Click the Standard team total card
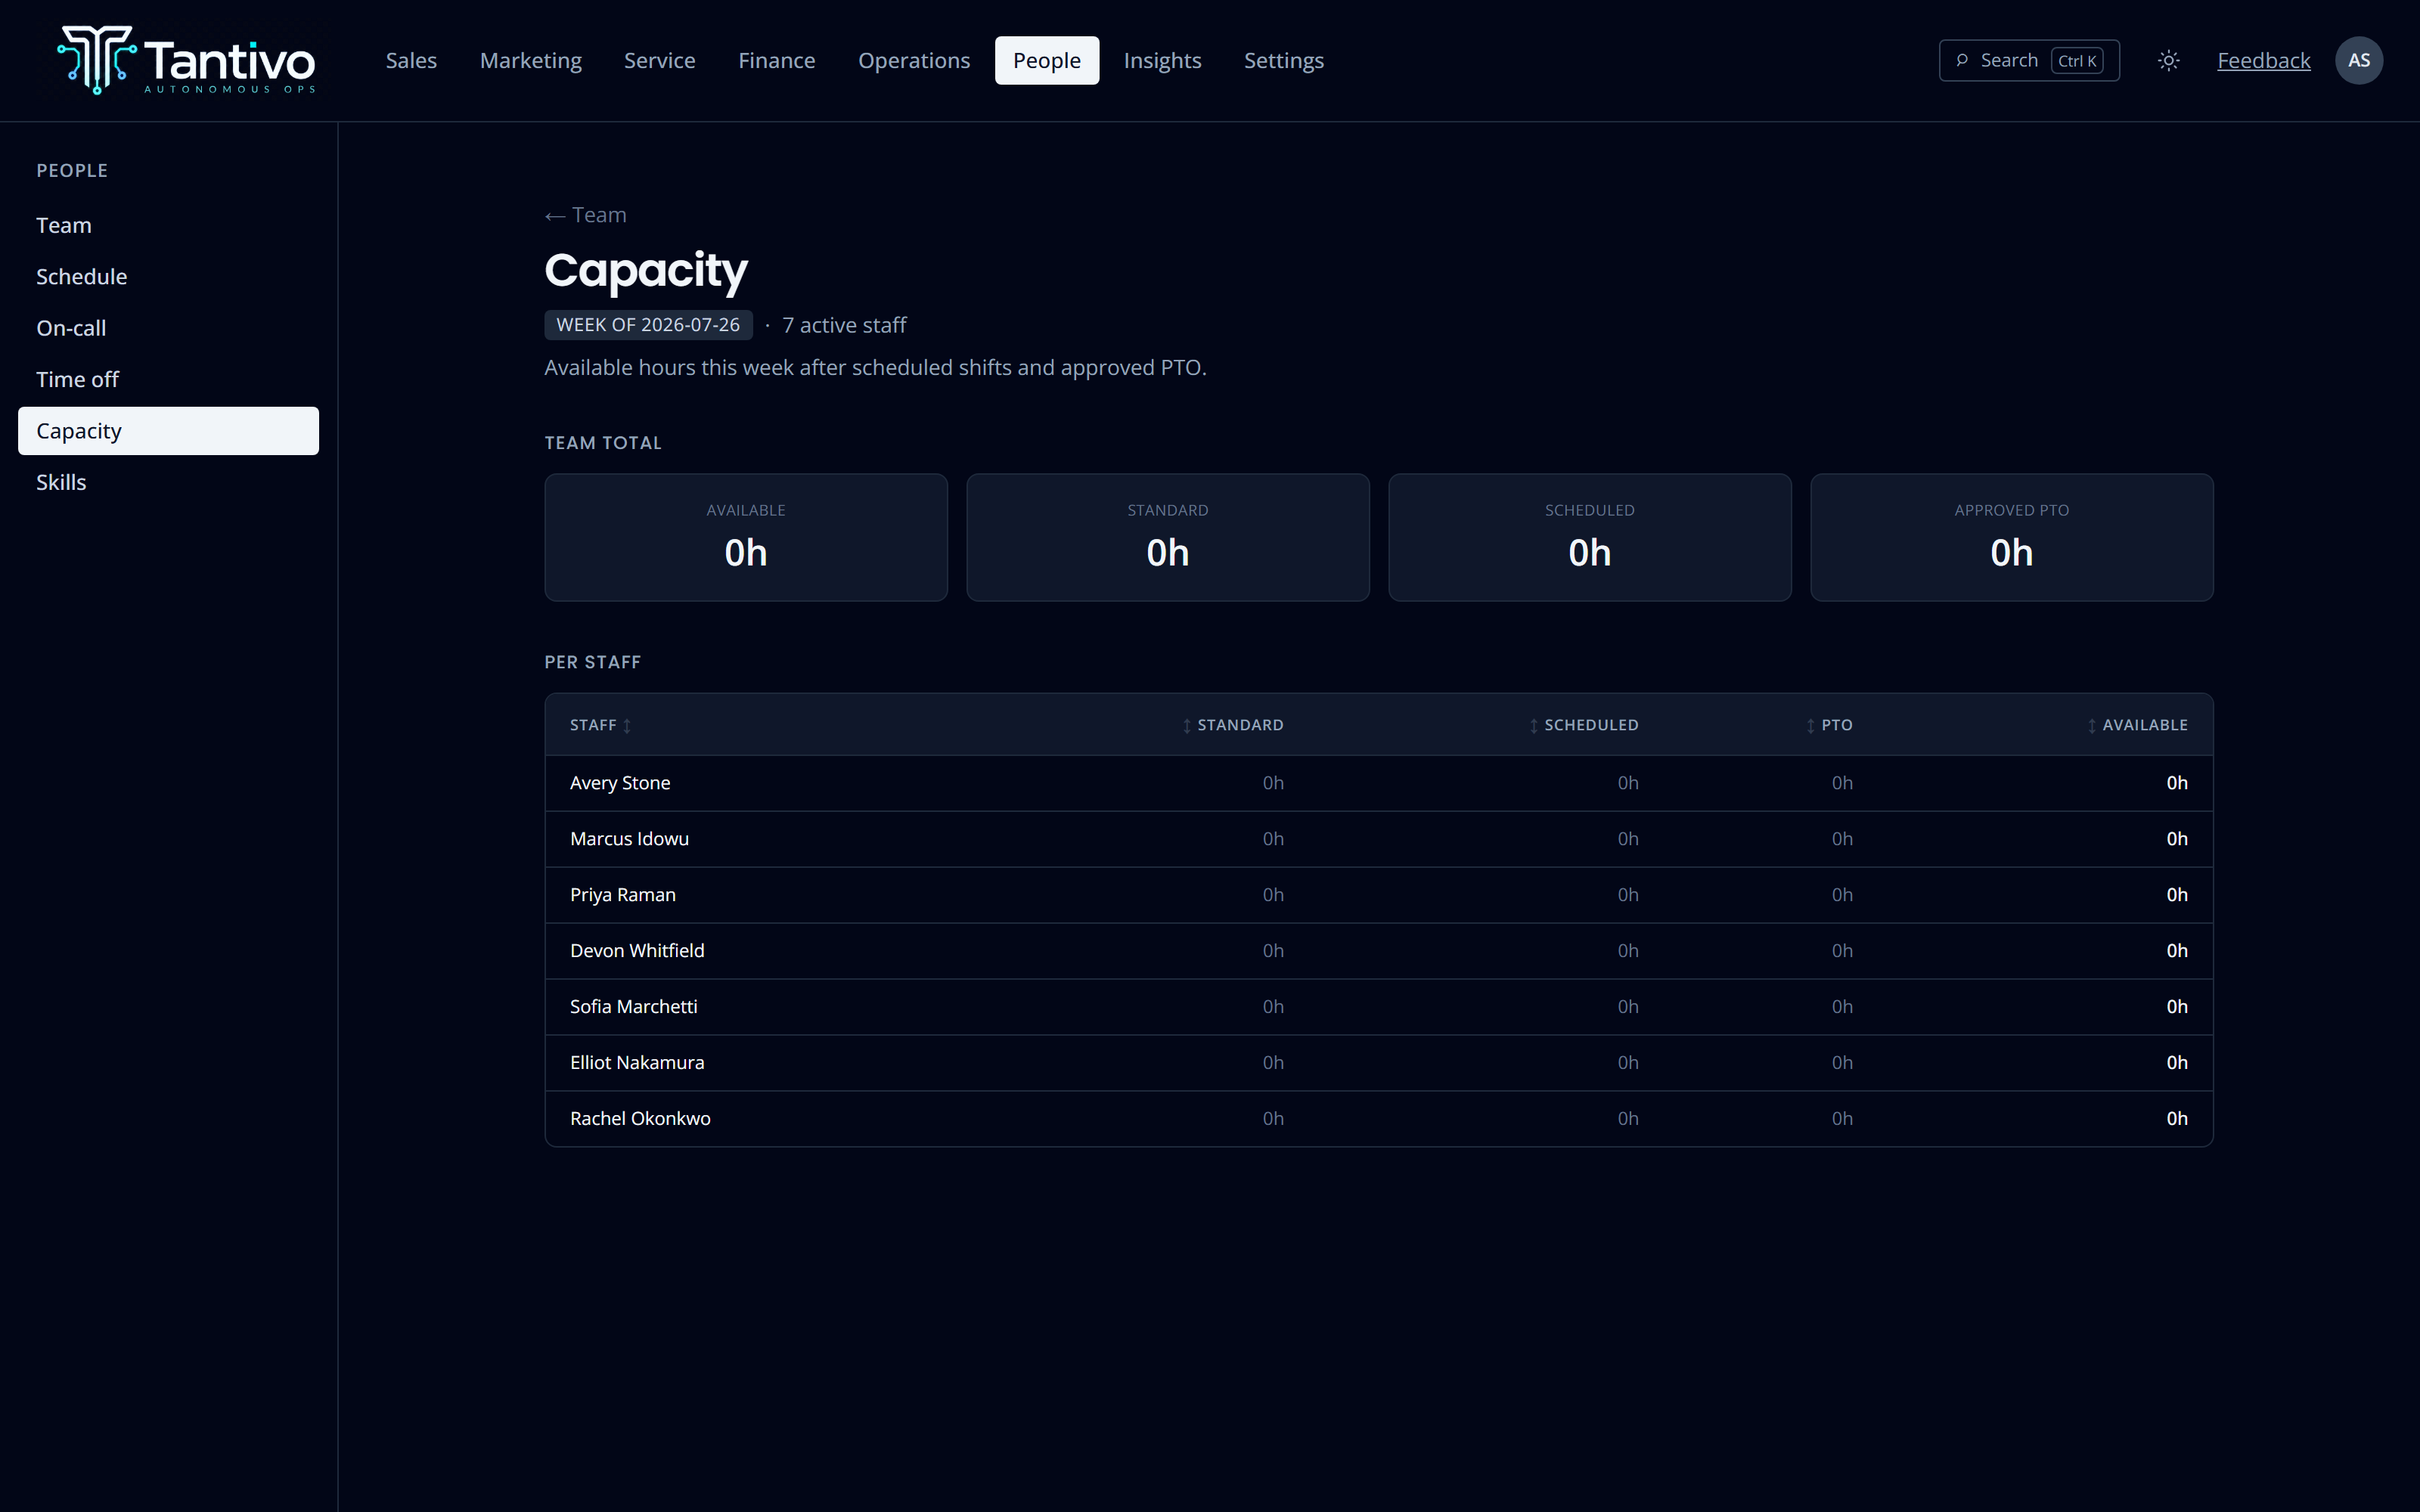 pos(1167,537)
